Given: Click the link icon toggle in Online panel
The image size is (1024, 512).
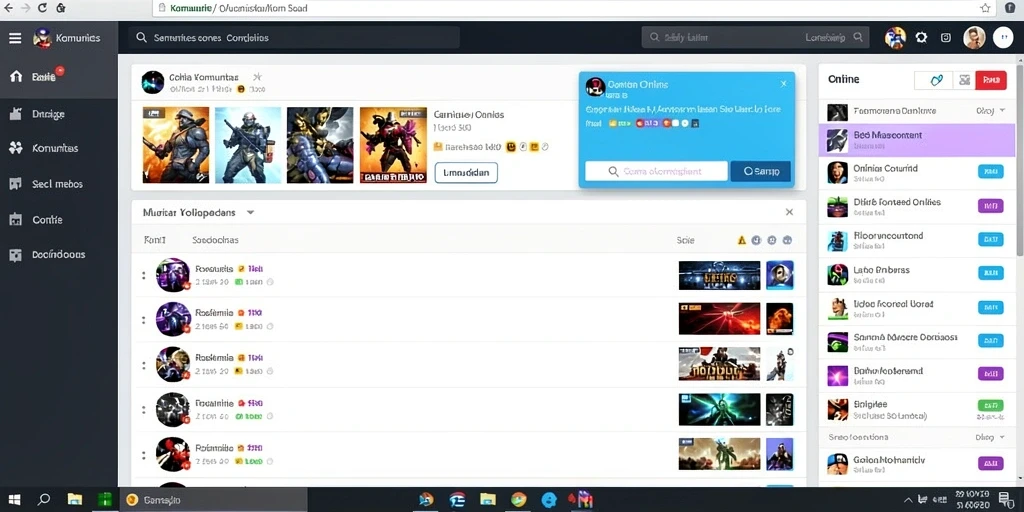Looking at the screenshot, I should coord(937,80).
